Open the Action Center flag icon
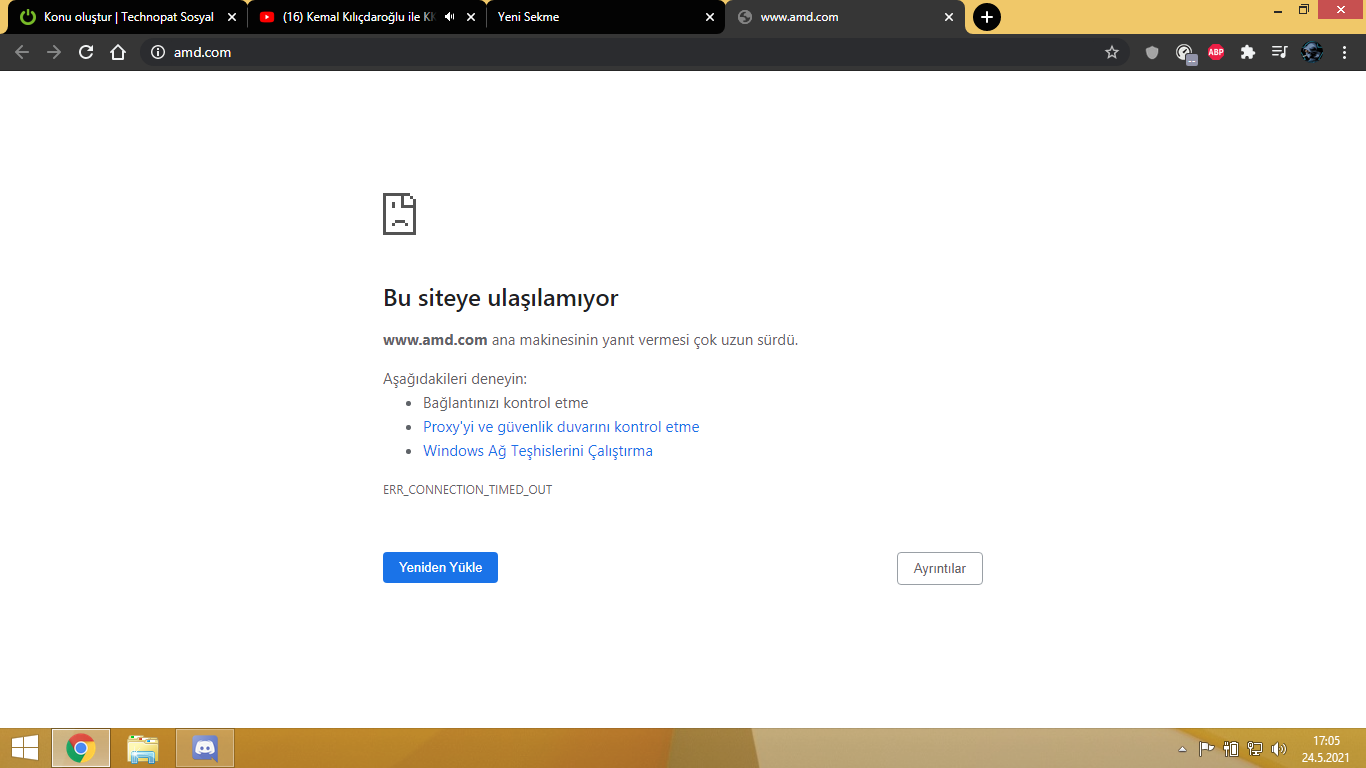 coord(1207,748)
